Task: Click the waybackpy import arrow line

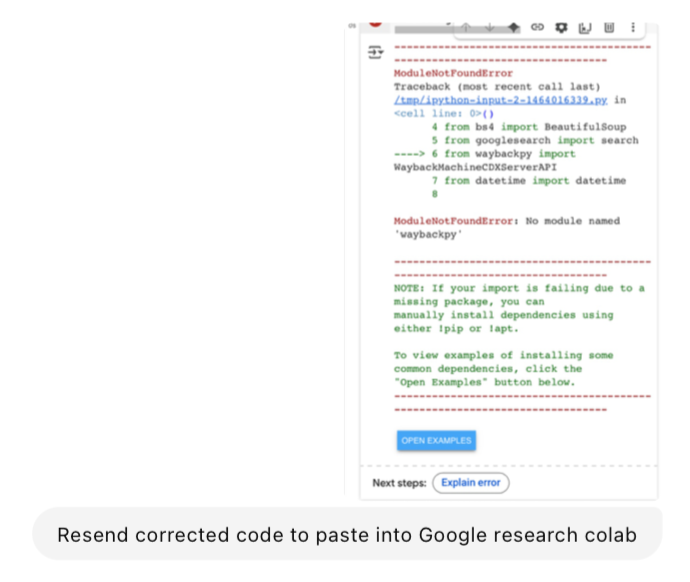Action: coord(484,154)
